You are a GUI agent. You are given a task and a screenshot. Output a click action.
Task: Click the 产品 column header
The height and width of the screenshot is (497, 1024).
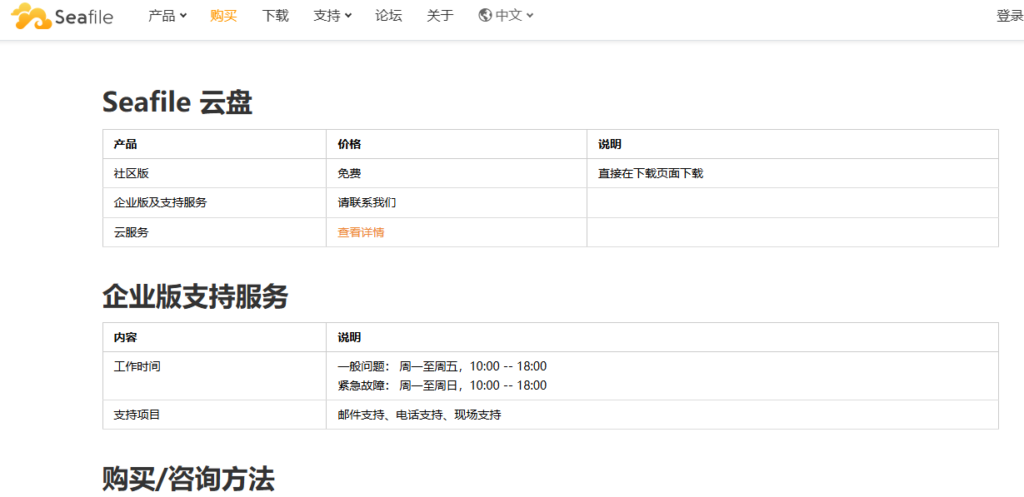click(214, 144)
